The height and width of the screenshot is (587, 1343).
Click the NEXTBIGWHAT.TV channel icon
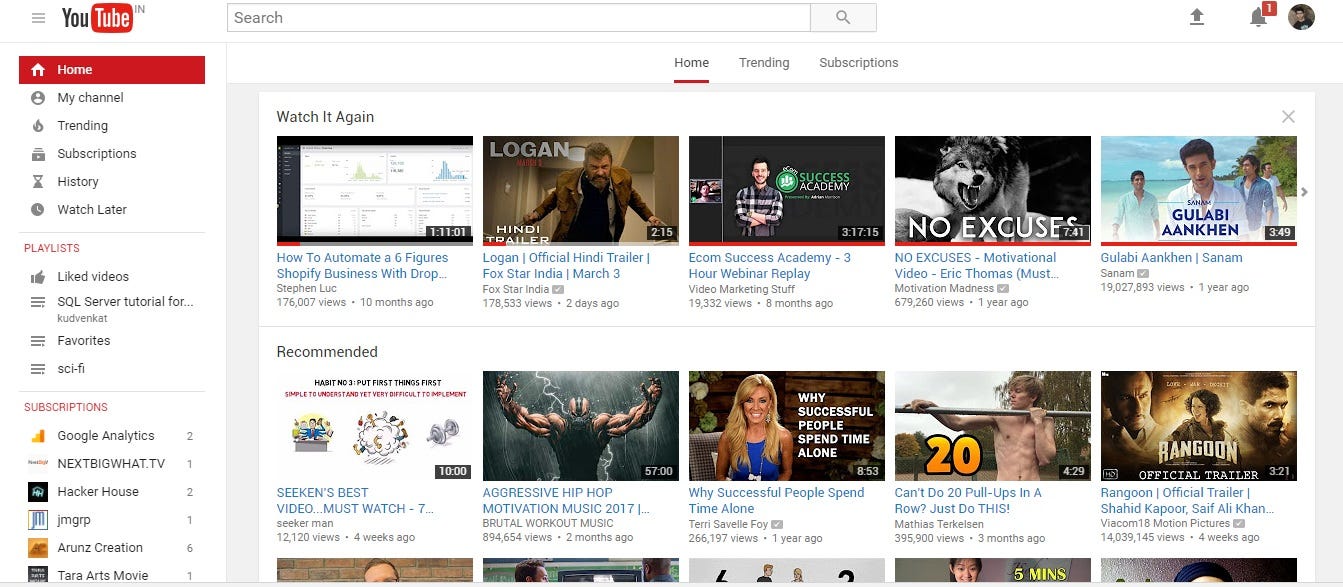tap(38, 464)
